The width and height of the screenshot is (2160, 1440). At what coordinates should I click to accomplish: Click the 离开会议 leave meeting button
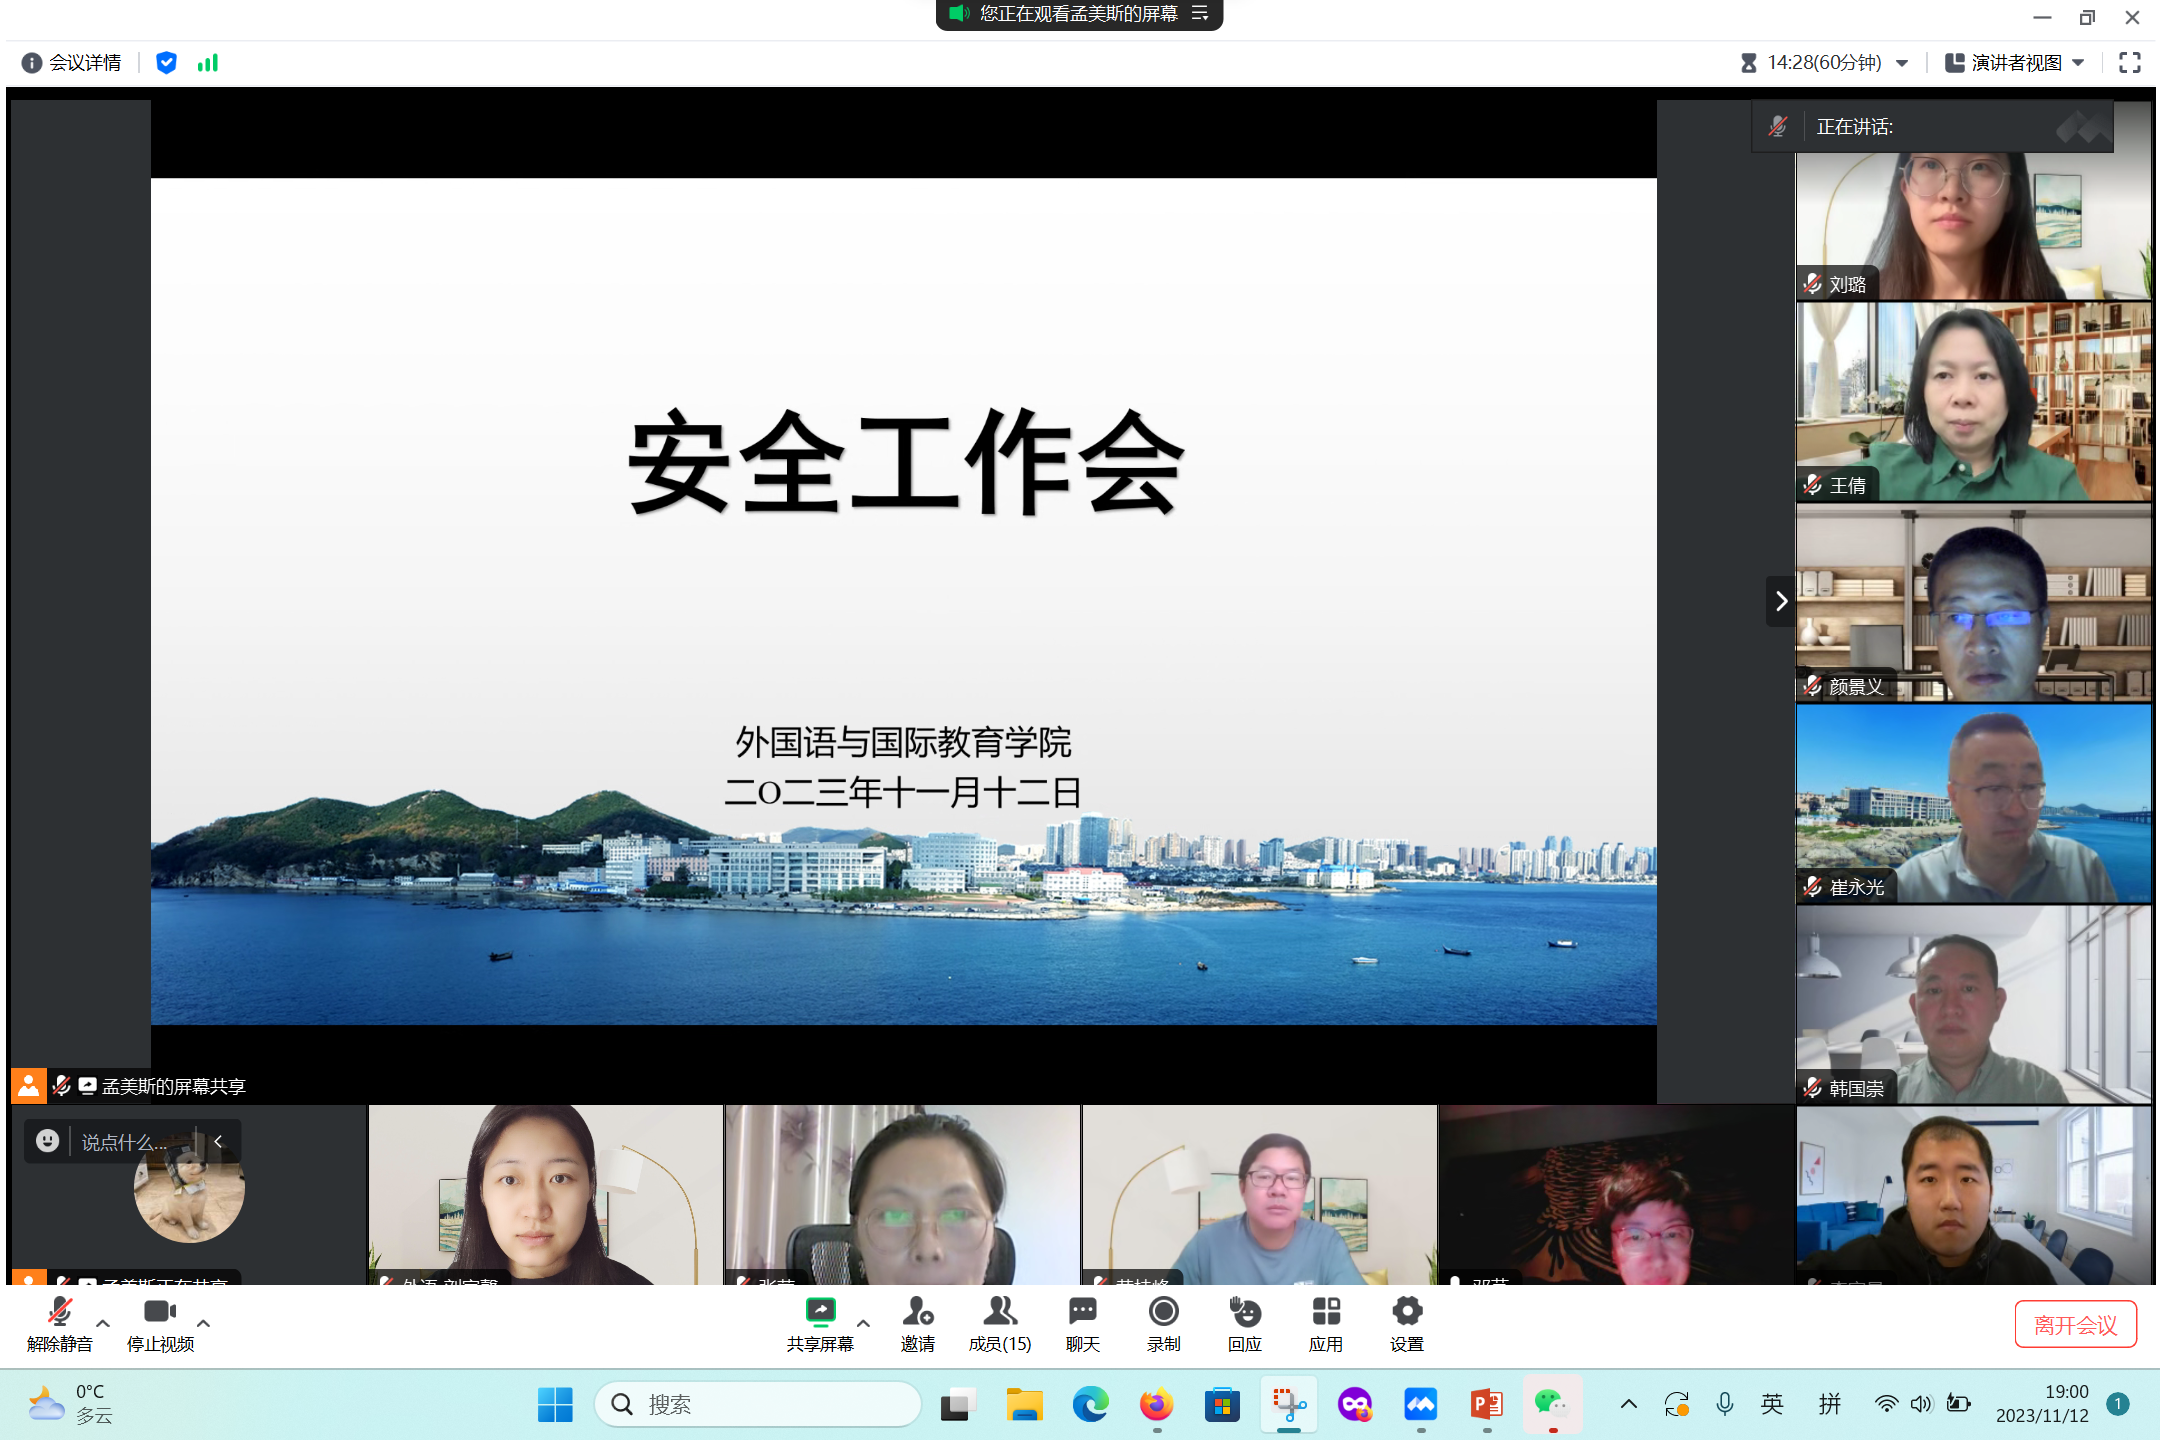[2075, 1325]
